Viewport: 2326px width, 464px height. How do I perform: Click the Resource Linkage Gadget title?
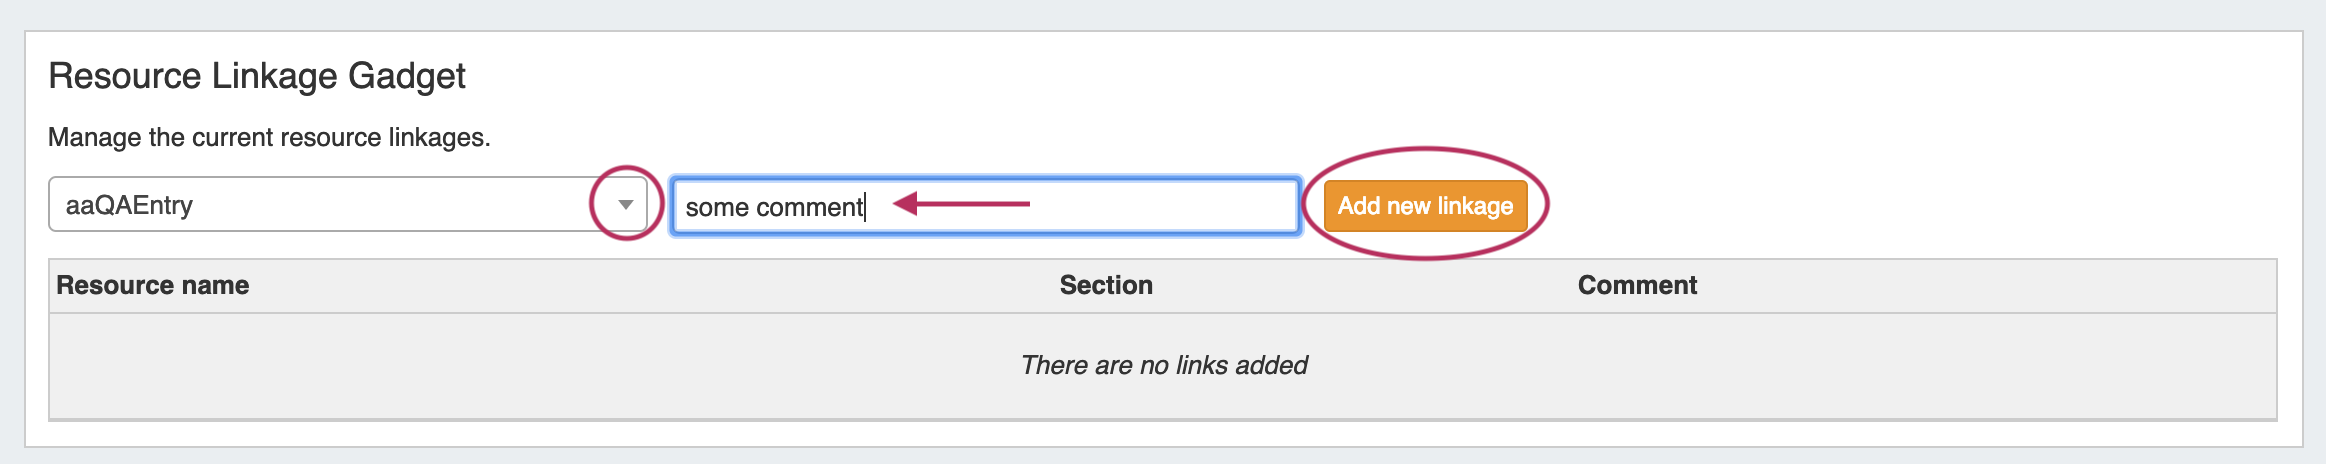tap(257, 76)
